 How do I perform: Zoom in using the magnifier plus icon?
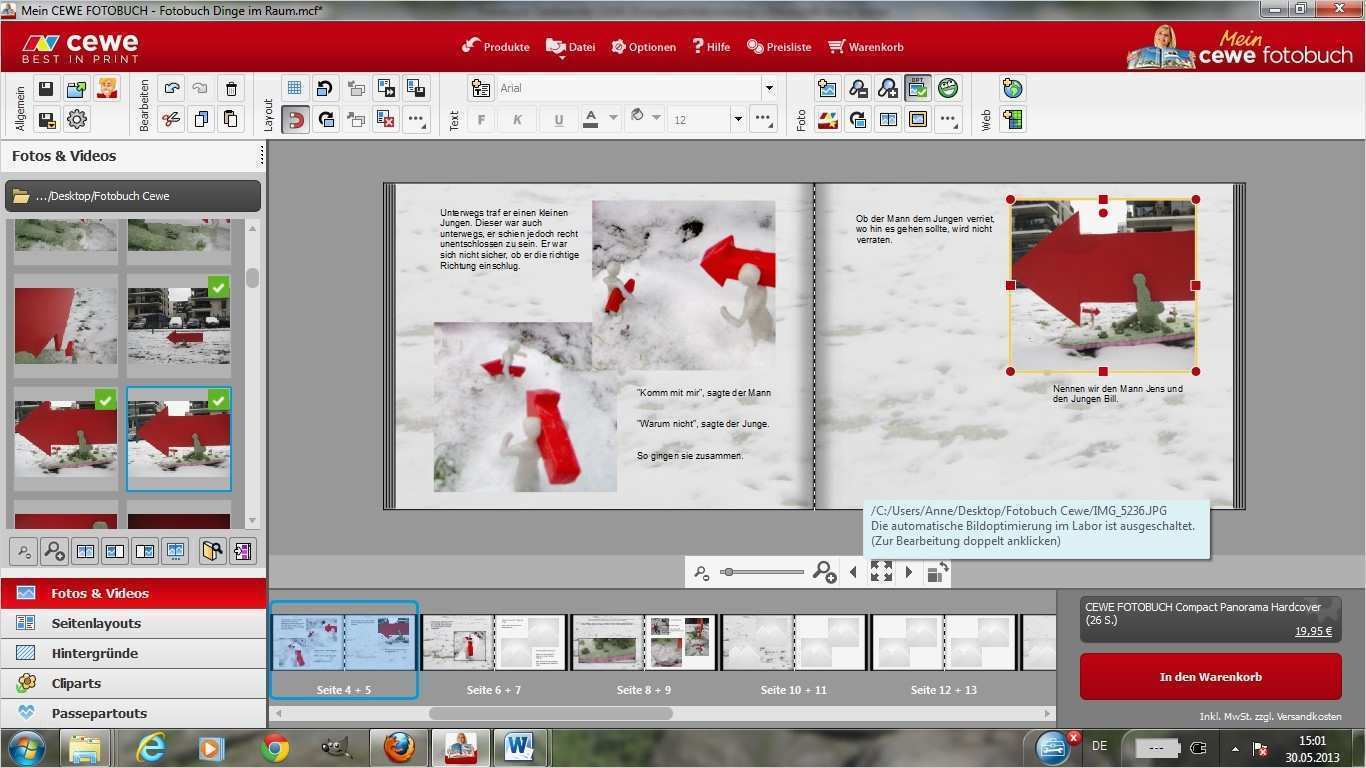point(887,88)
